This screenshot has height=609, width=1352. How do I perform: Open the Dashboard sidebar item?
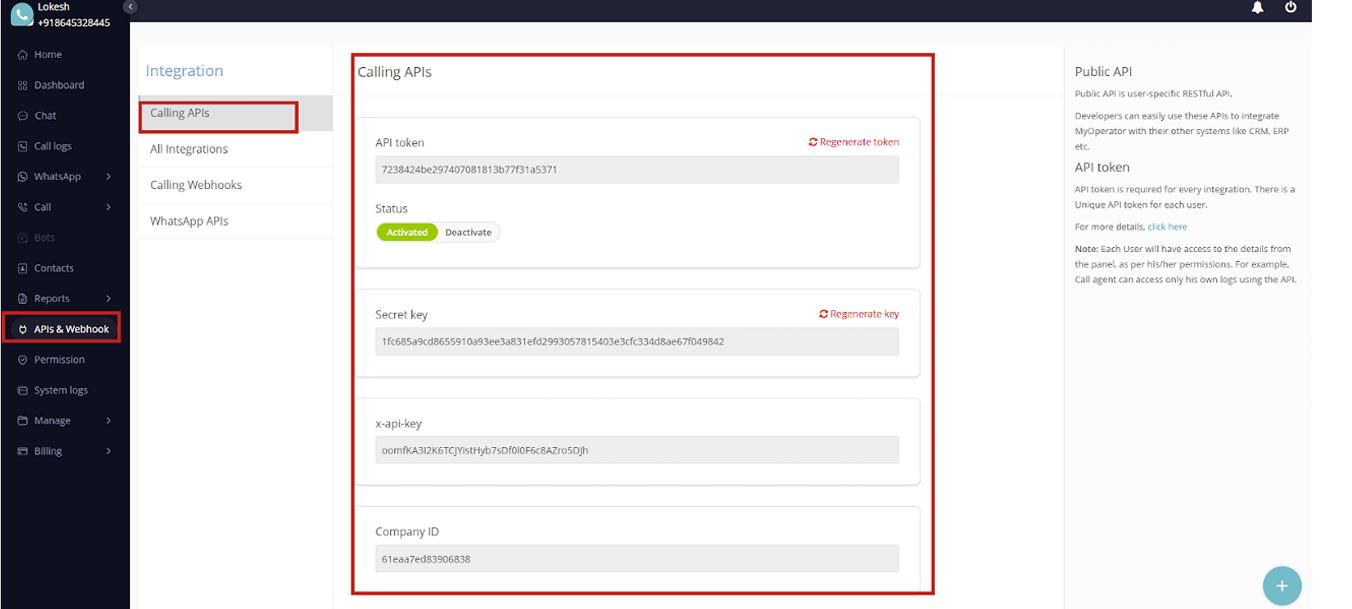coord(58,85)
